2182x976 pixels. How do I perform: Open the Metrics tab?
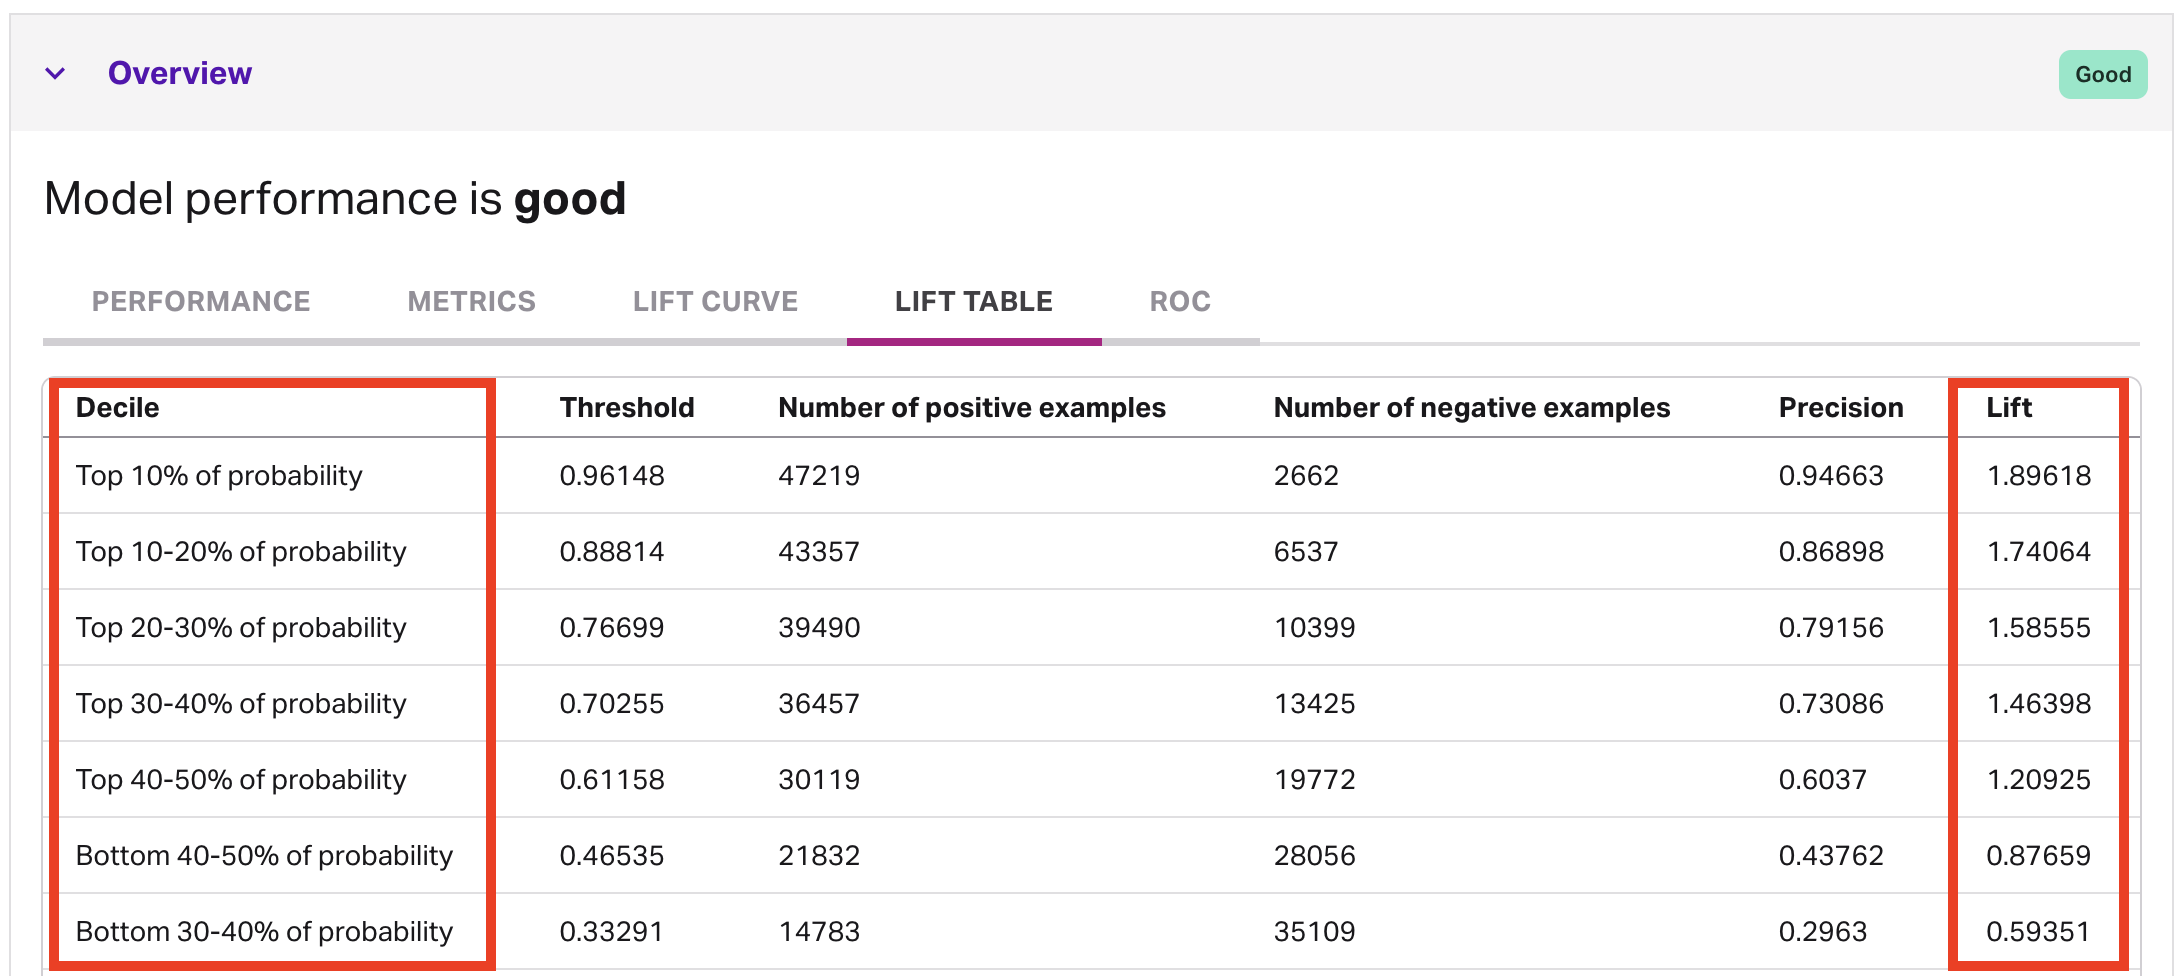coord(471,301)
